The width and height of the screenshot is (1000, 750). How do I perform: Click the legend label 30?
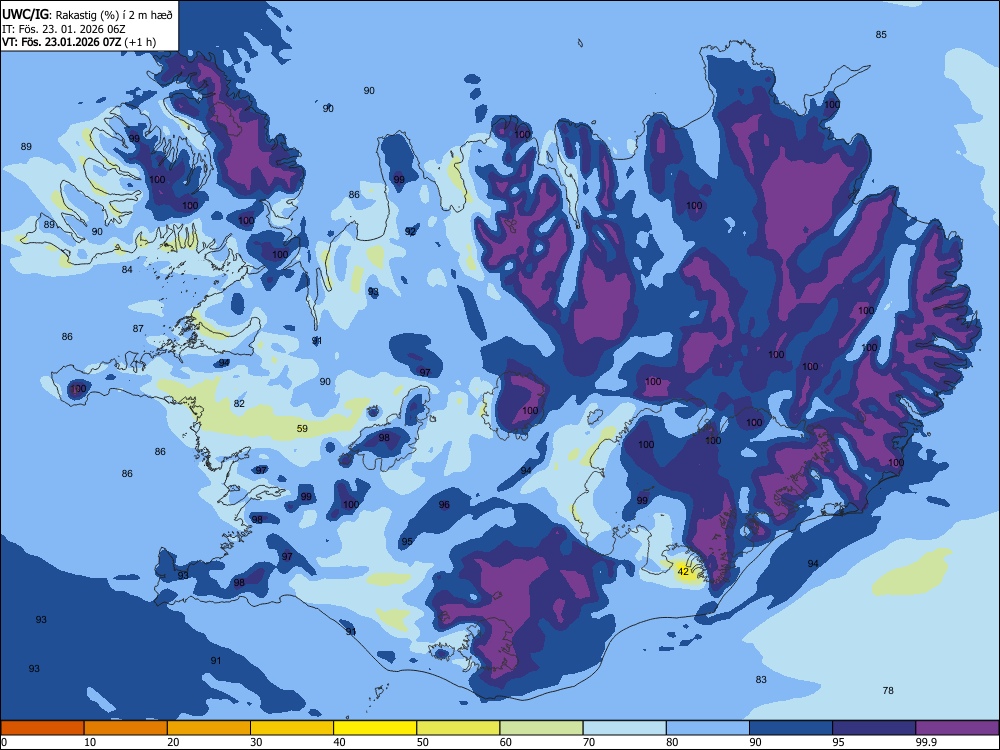256,742
